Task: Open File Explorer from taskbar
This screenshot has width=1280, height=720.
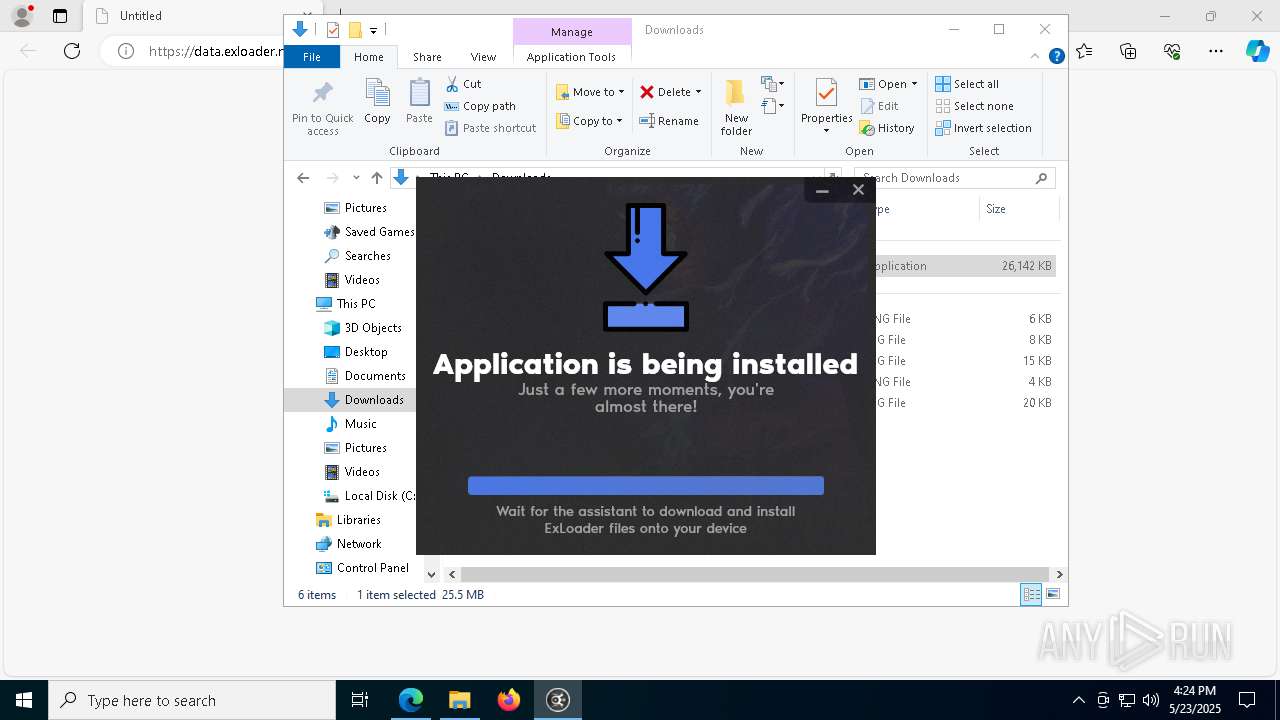Action: pyautogui.click(x=460, y=700)
